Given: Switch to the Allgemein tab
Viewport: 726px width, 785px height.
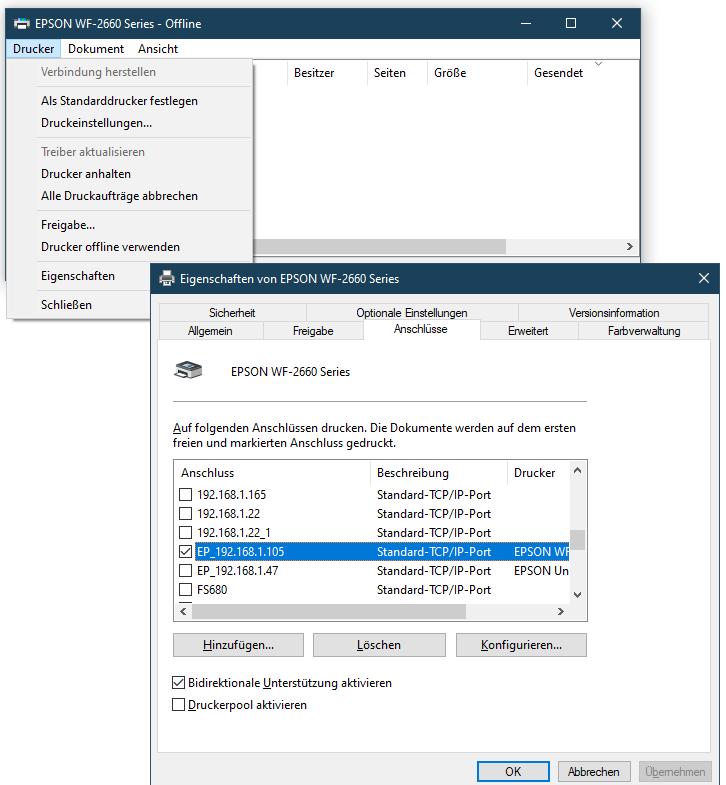Looking at the screenshot, I should click(210, 331).
